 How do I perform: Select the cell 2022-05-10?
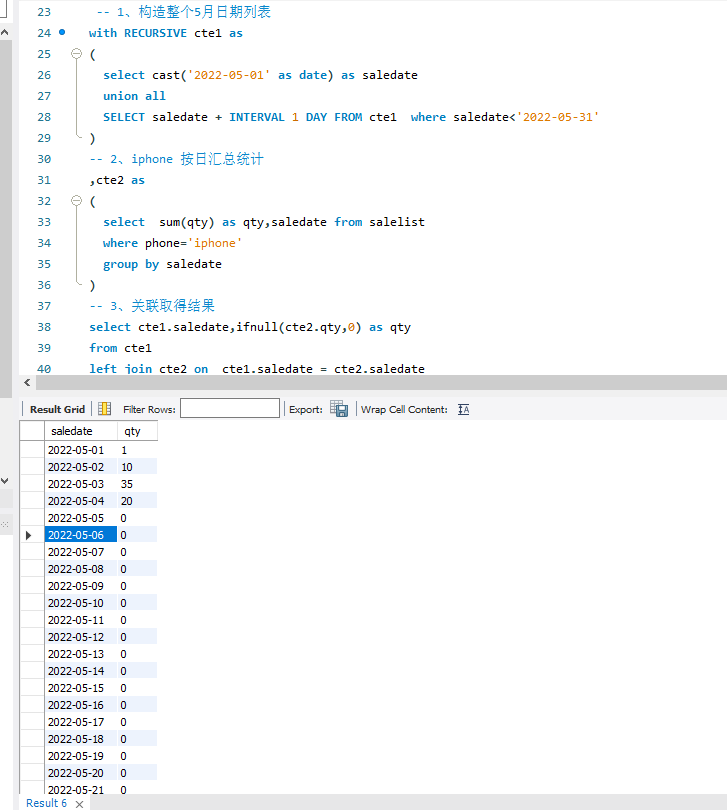click(81, 603)
